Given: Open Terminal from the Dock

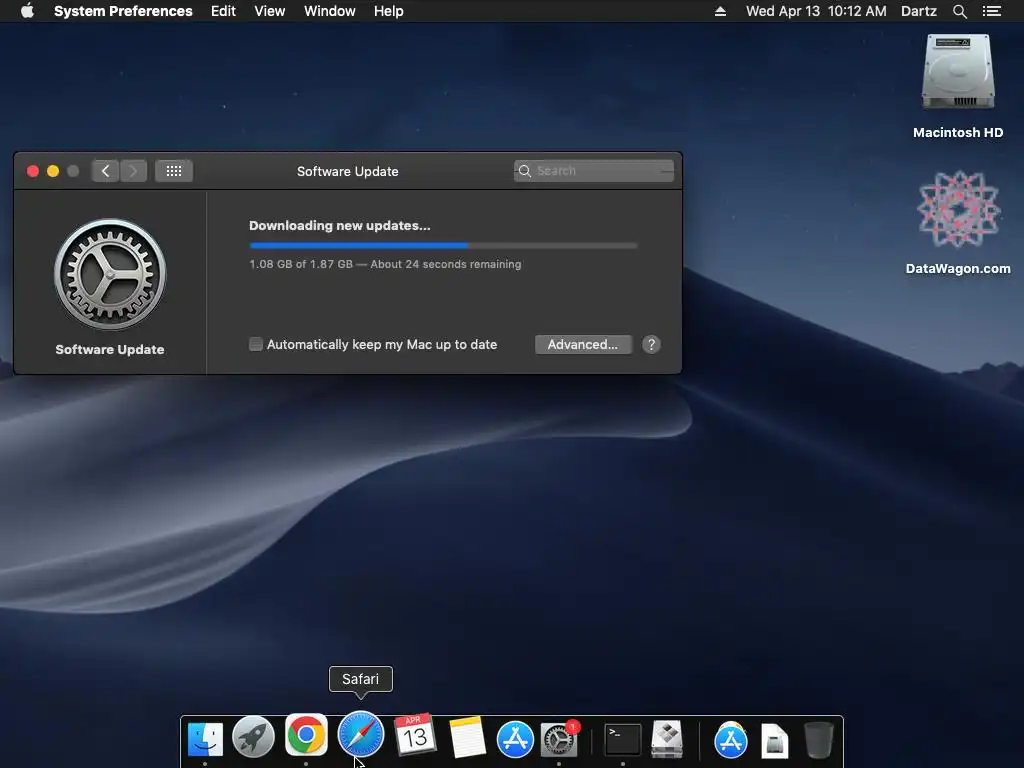Looking at the screenshot, I should coord(622,740).
